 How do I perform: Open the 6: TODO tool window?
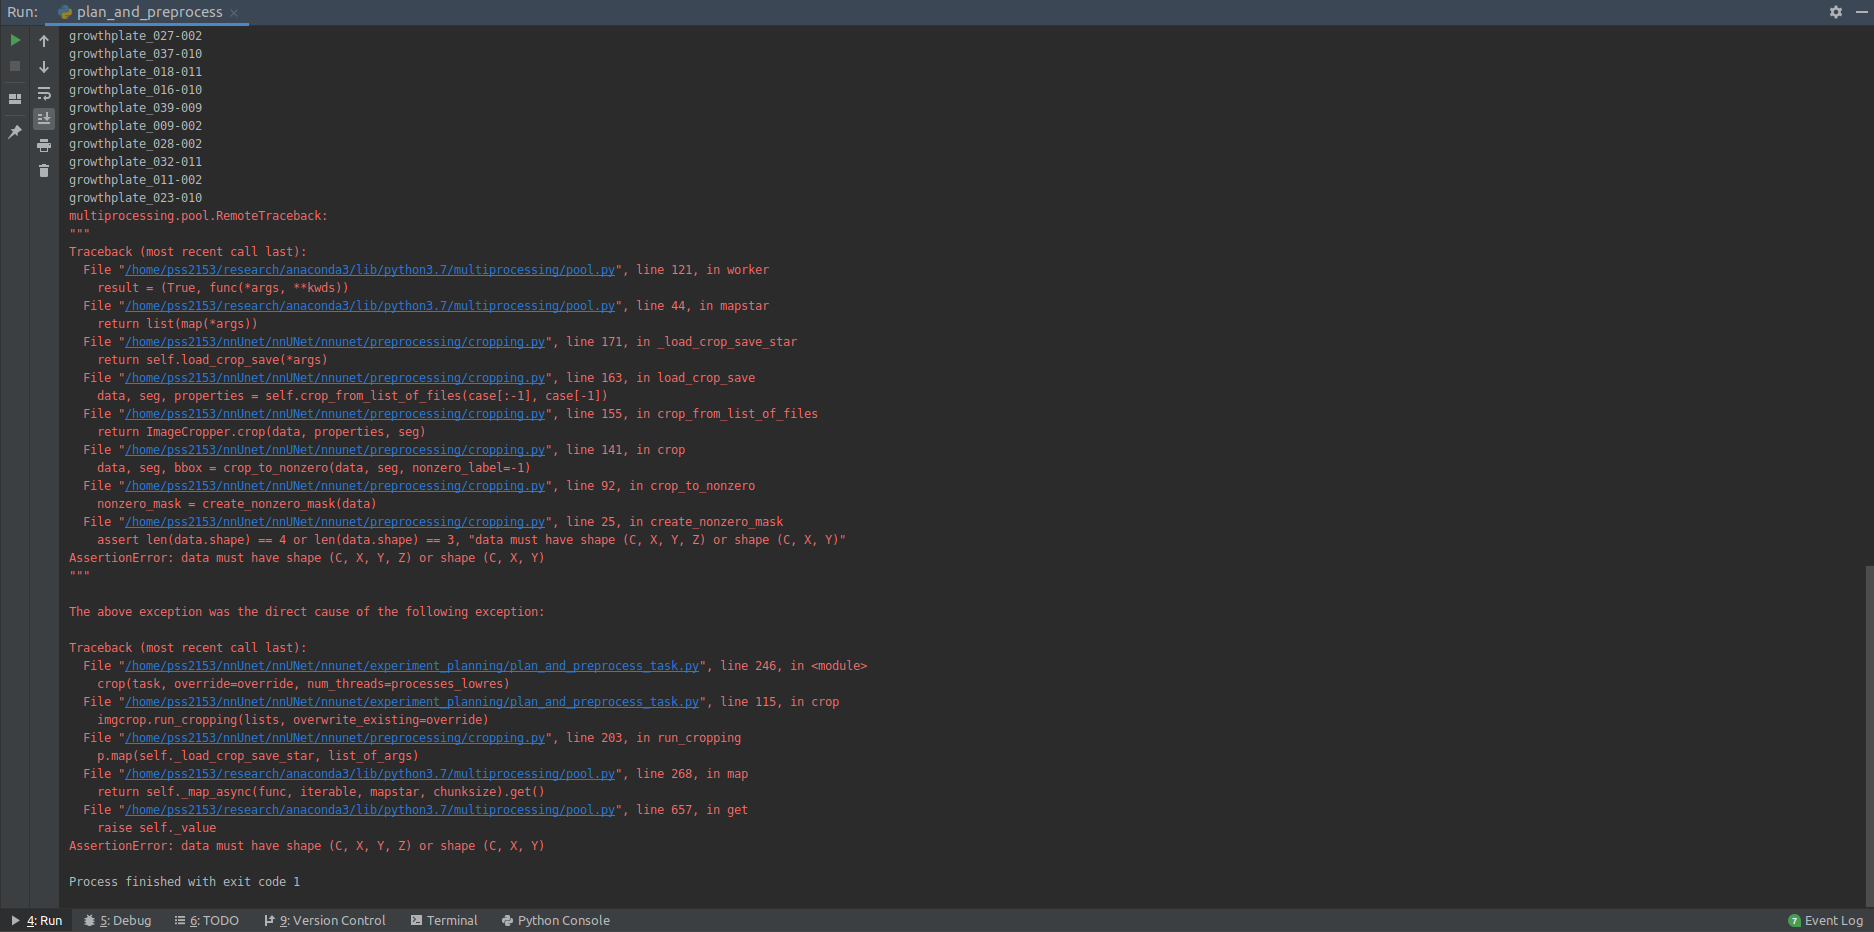pos(207,920)
